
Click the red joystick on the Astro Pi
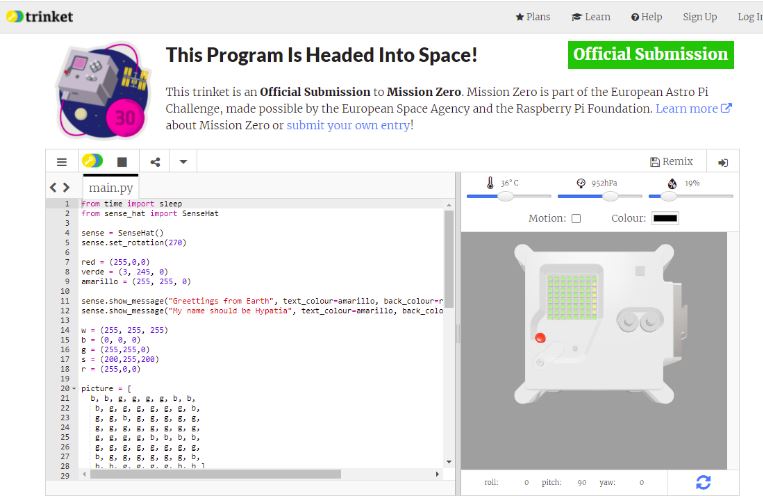(x=540, y=336)
